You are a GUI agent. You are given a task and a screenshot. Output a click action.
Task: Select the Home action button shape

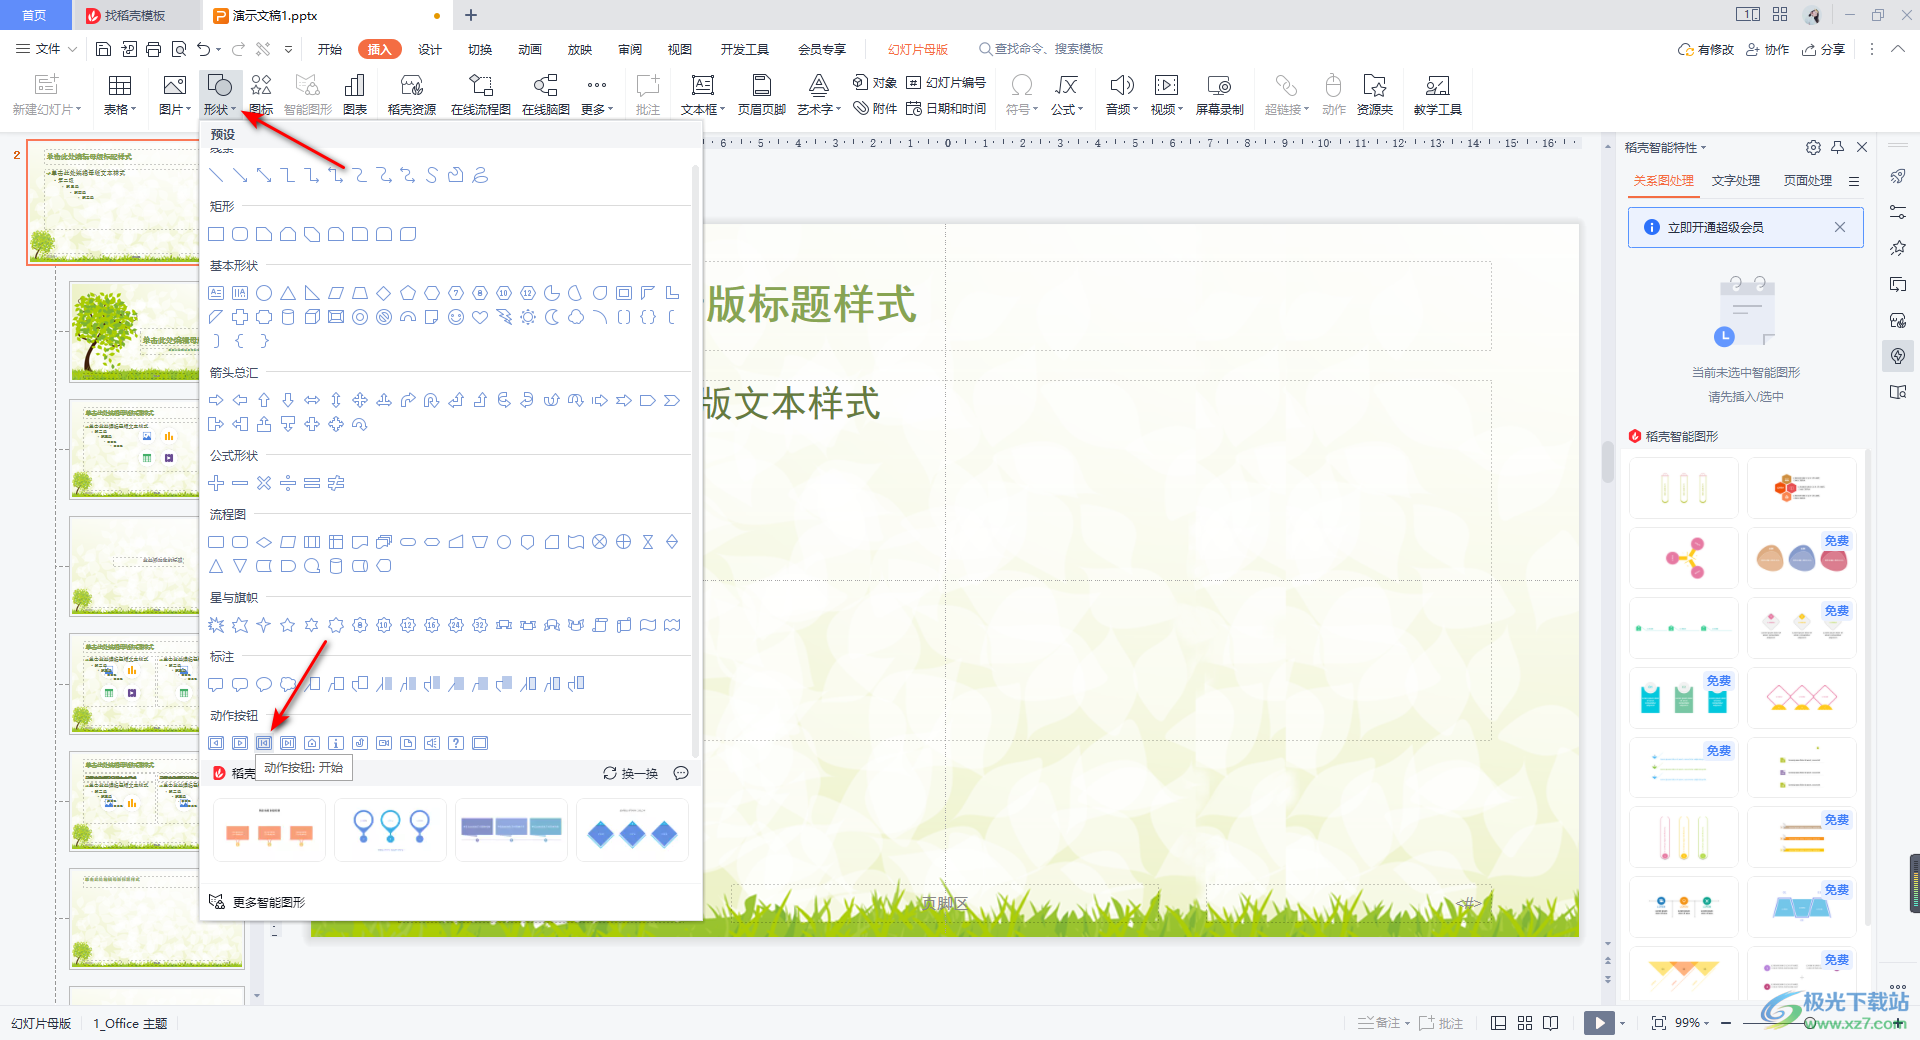coord(312,743)
